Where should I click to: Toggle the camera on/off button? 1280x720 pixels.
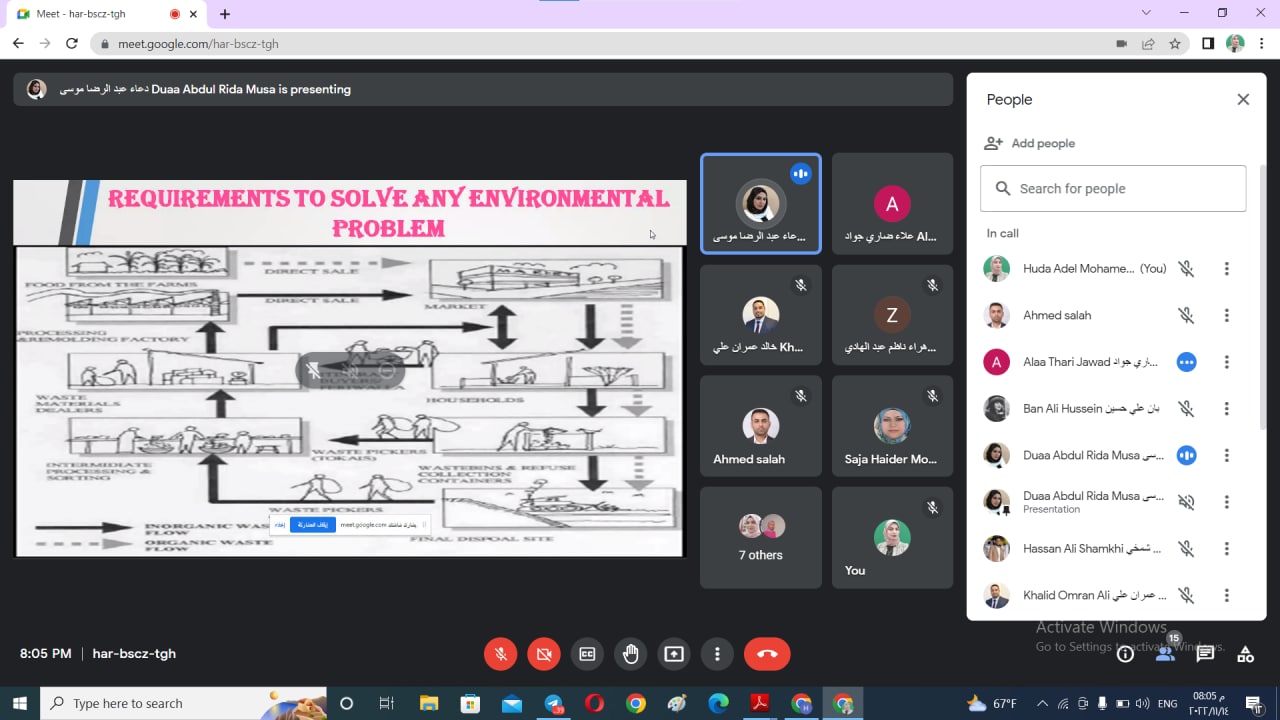(544, 654)
